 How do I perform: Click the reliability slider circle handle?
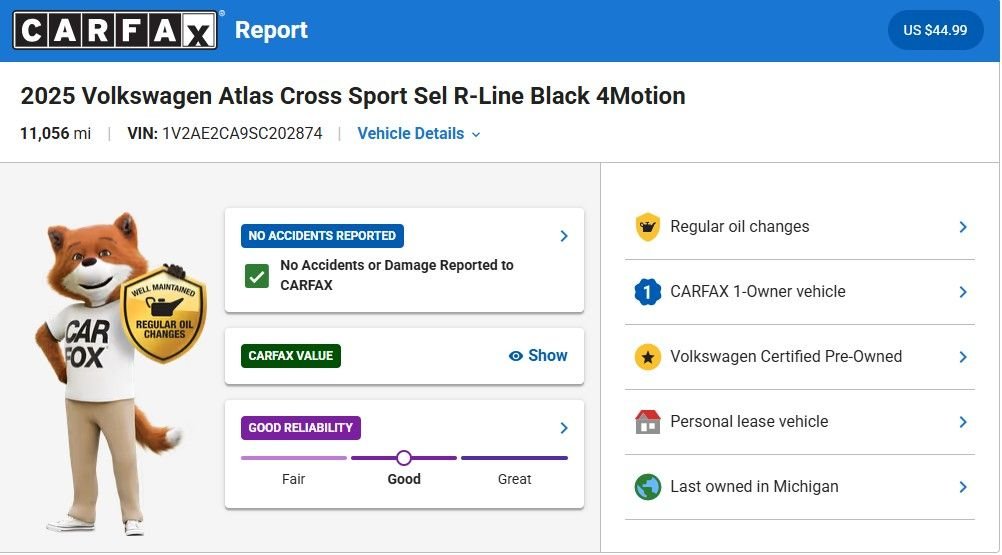pyautogui.click(x=404, y=458)
